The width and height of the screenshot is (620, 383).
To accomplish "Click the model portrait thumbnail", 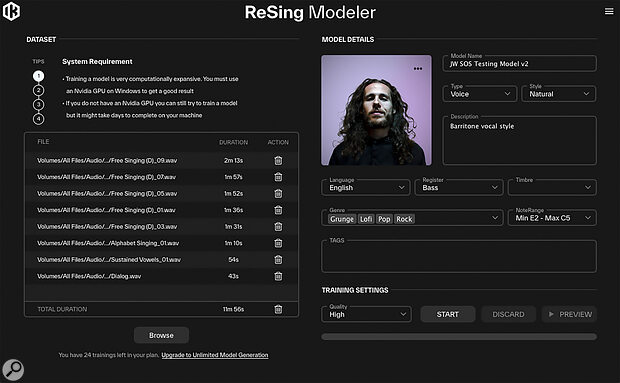I will click(376, 110).
